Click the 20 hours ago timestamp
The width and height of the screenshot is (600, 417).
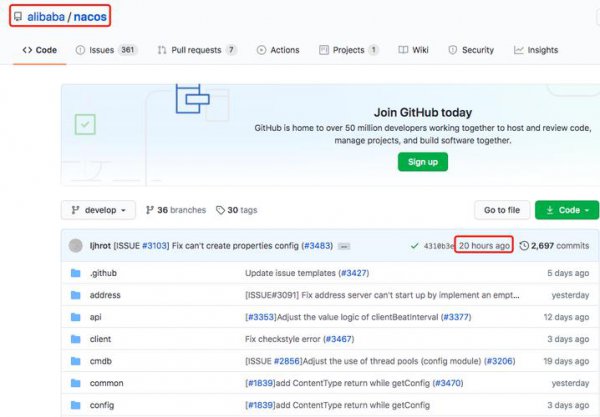point(484,246)
